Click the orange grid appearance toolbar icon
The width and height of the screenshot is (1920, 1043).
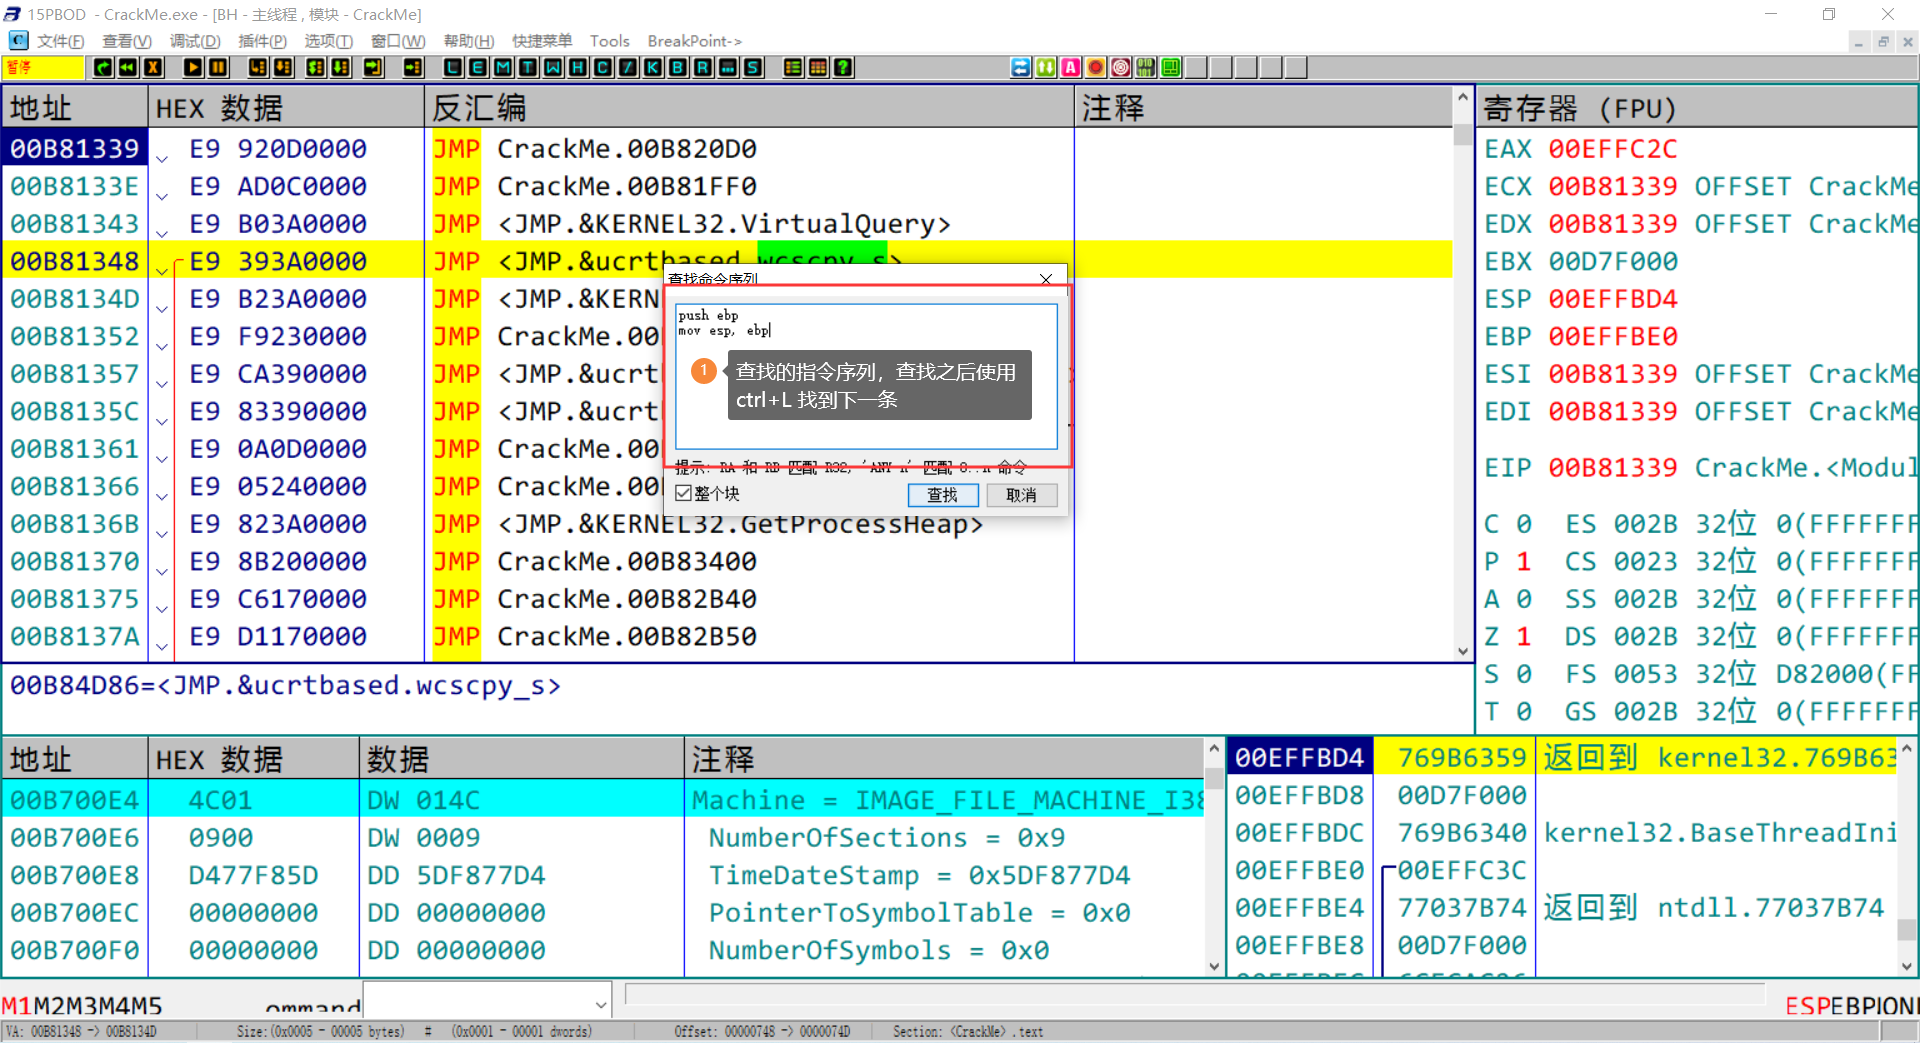(x=818, y=67)
